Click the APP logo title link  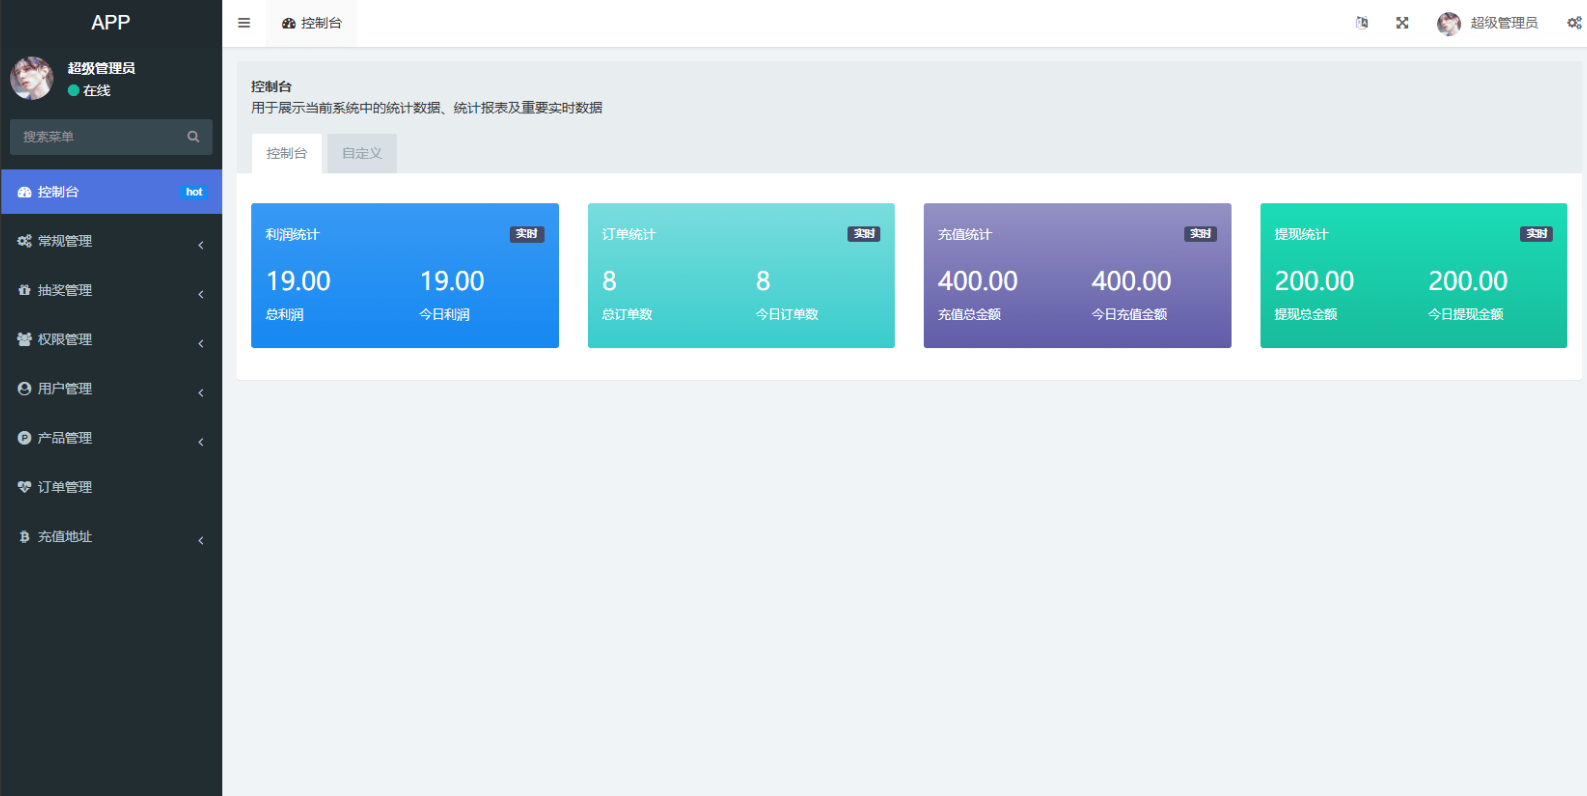111,23
